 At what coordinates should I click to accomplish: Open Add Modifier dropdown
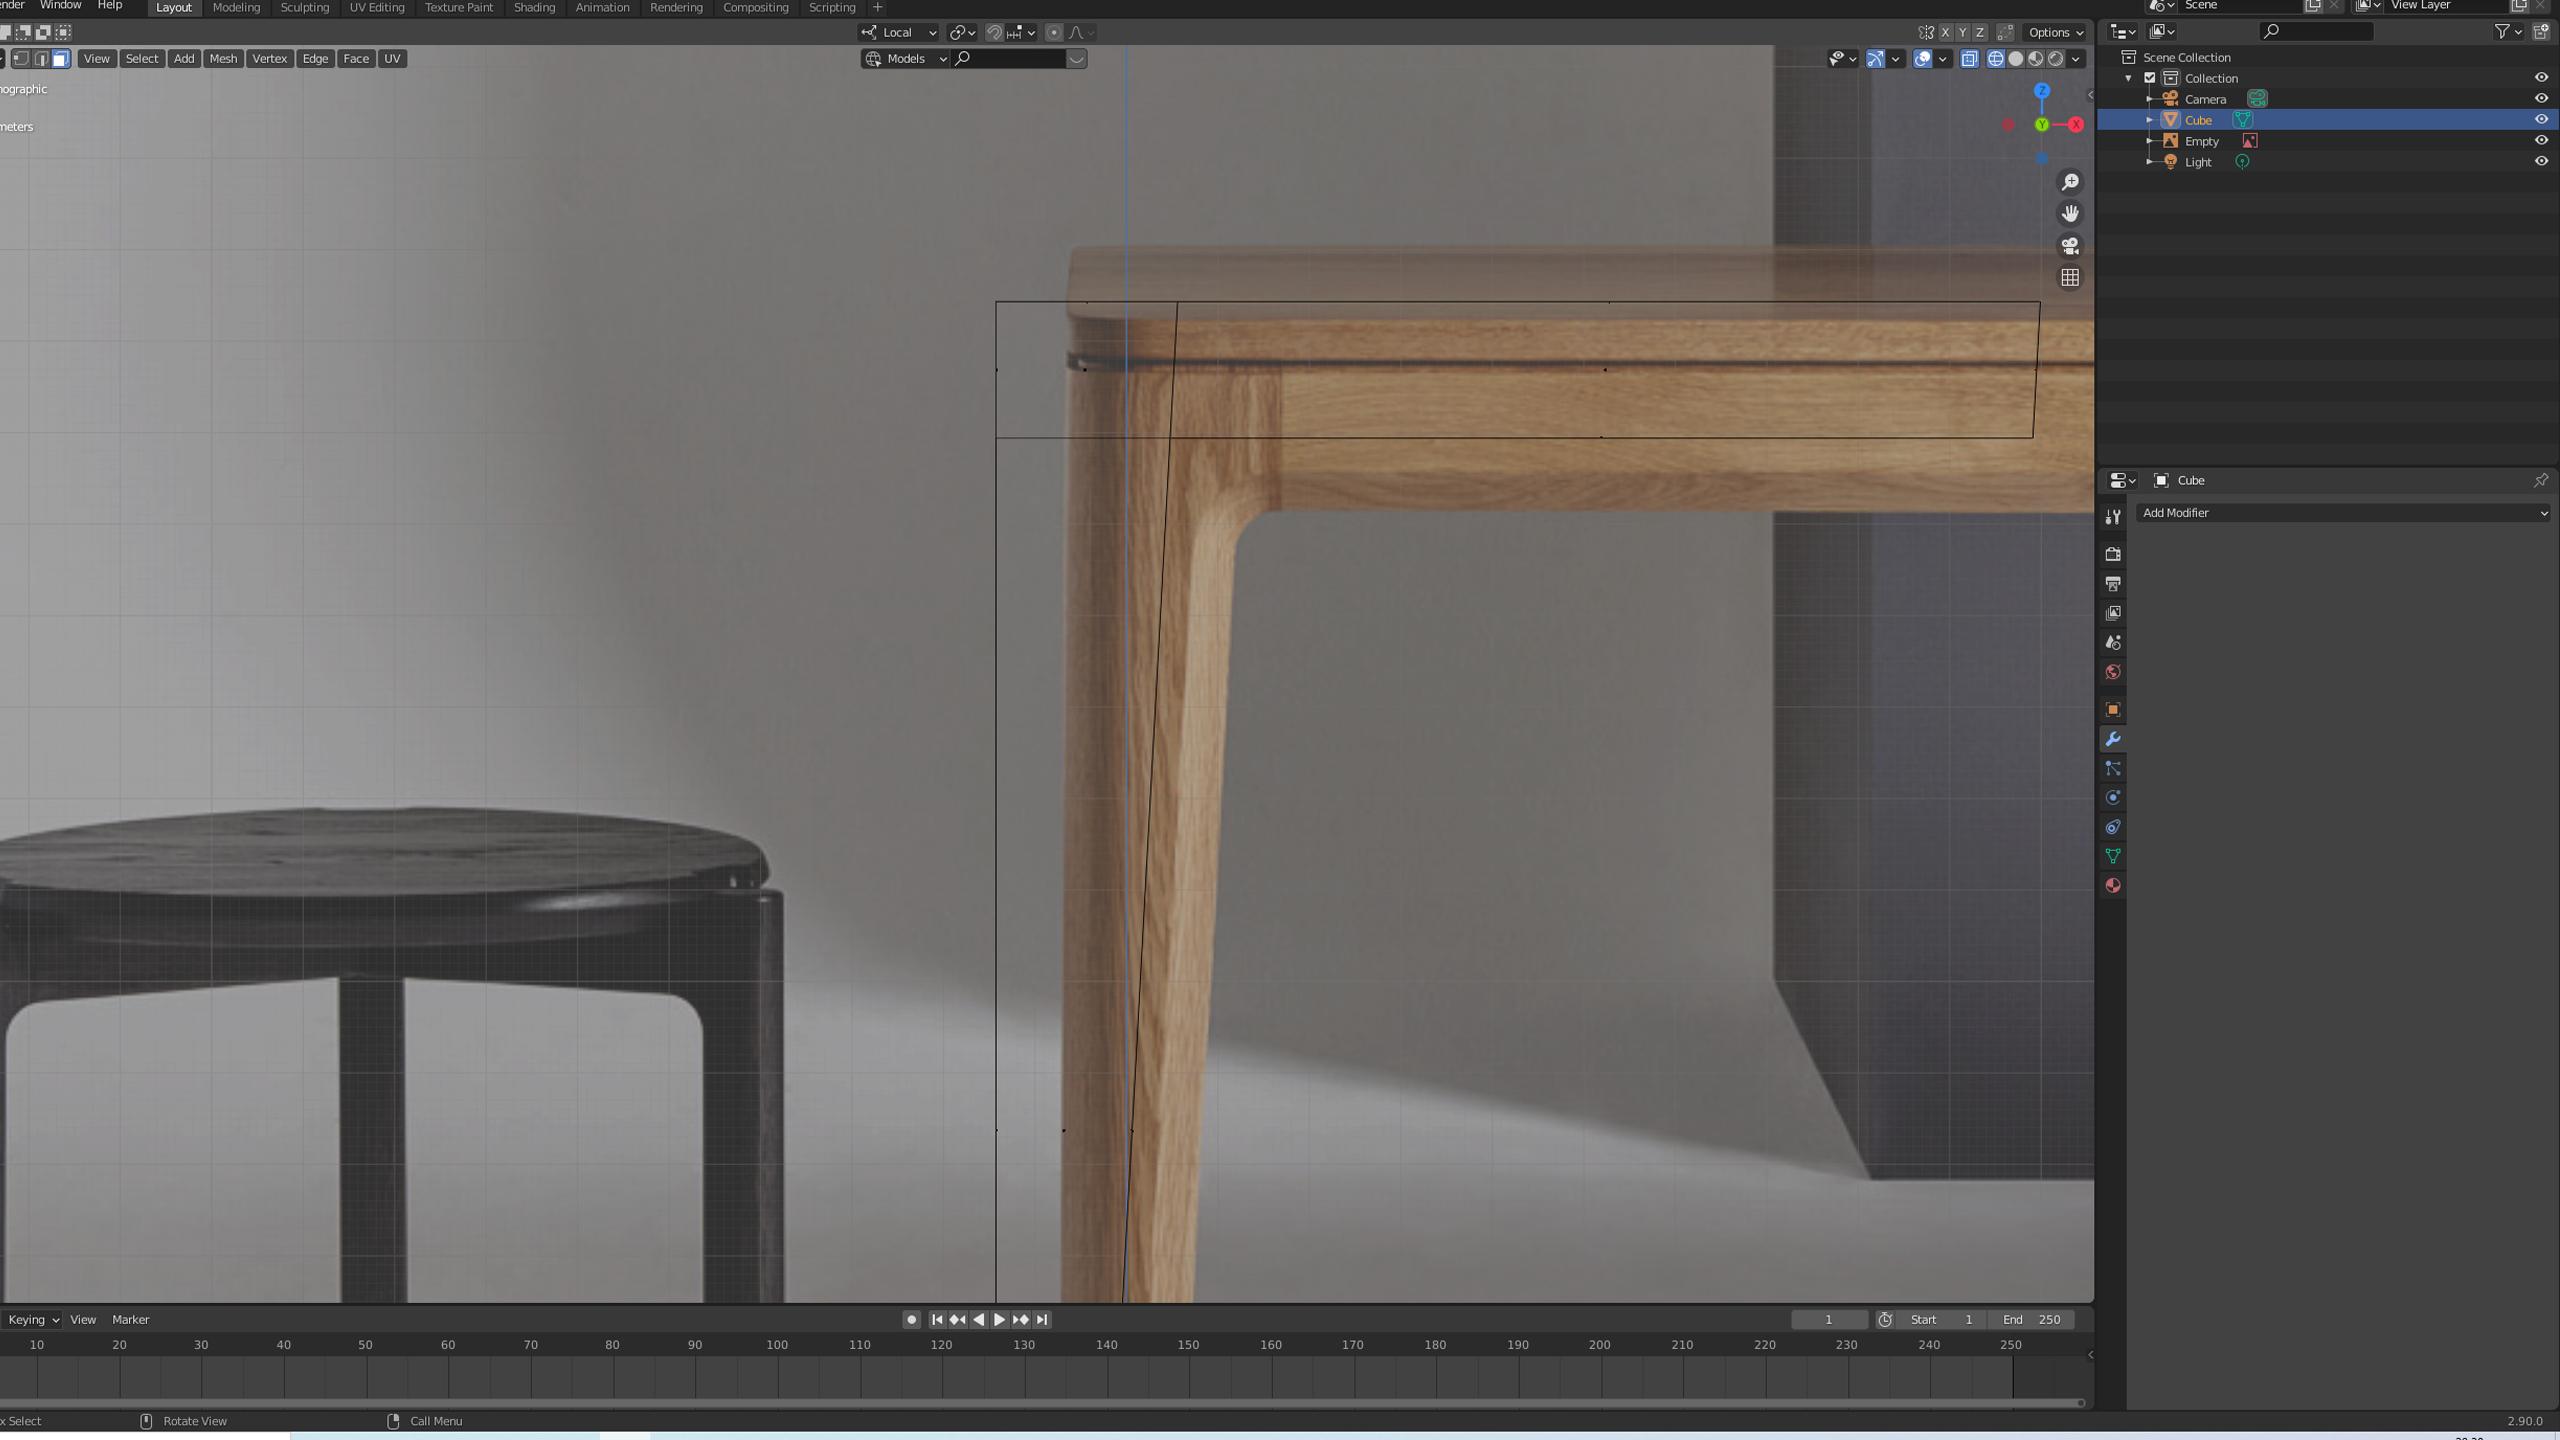coord(2343,513)
